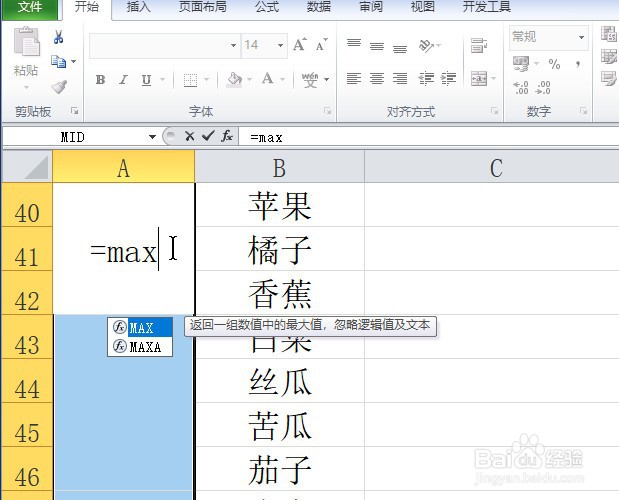
Task: Toggle bold formatting
Action: pos(101,80)
